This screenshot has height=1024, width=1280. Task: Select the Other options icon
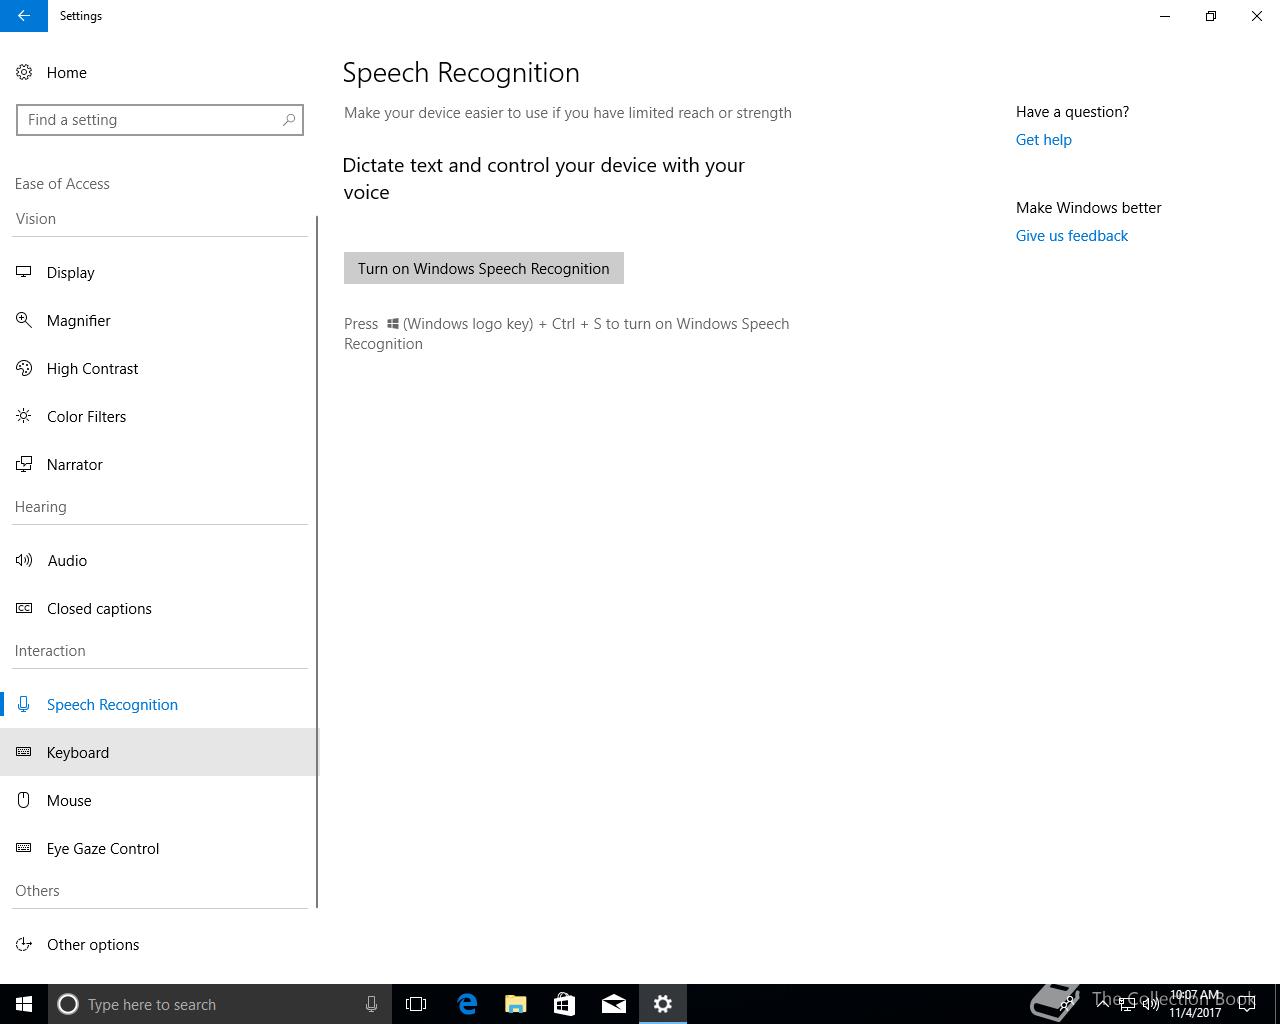click(x=24, y=944)
